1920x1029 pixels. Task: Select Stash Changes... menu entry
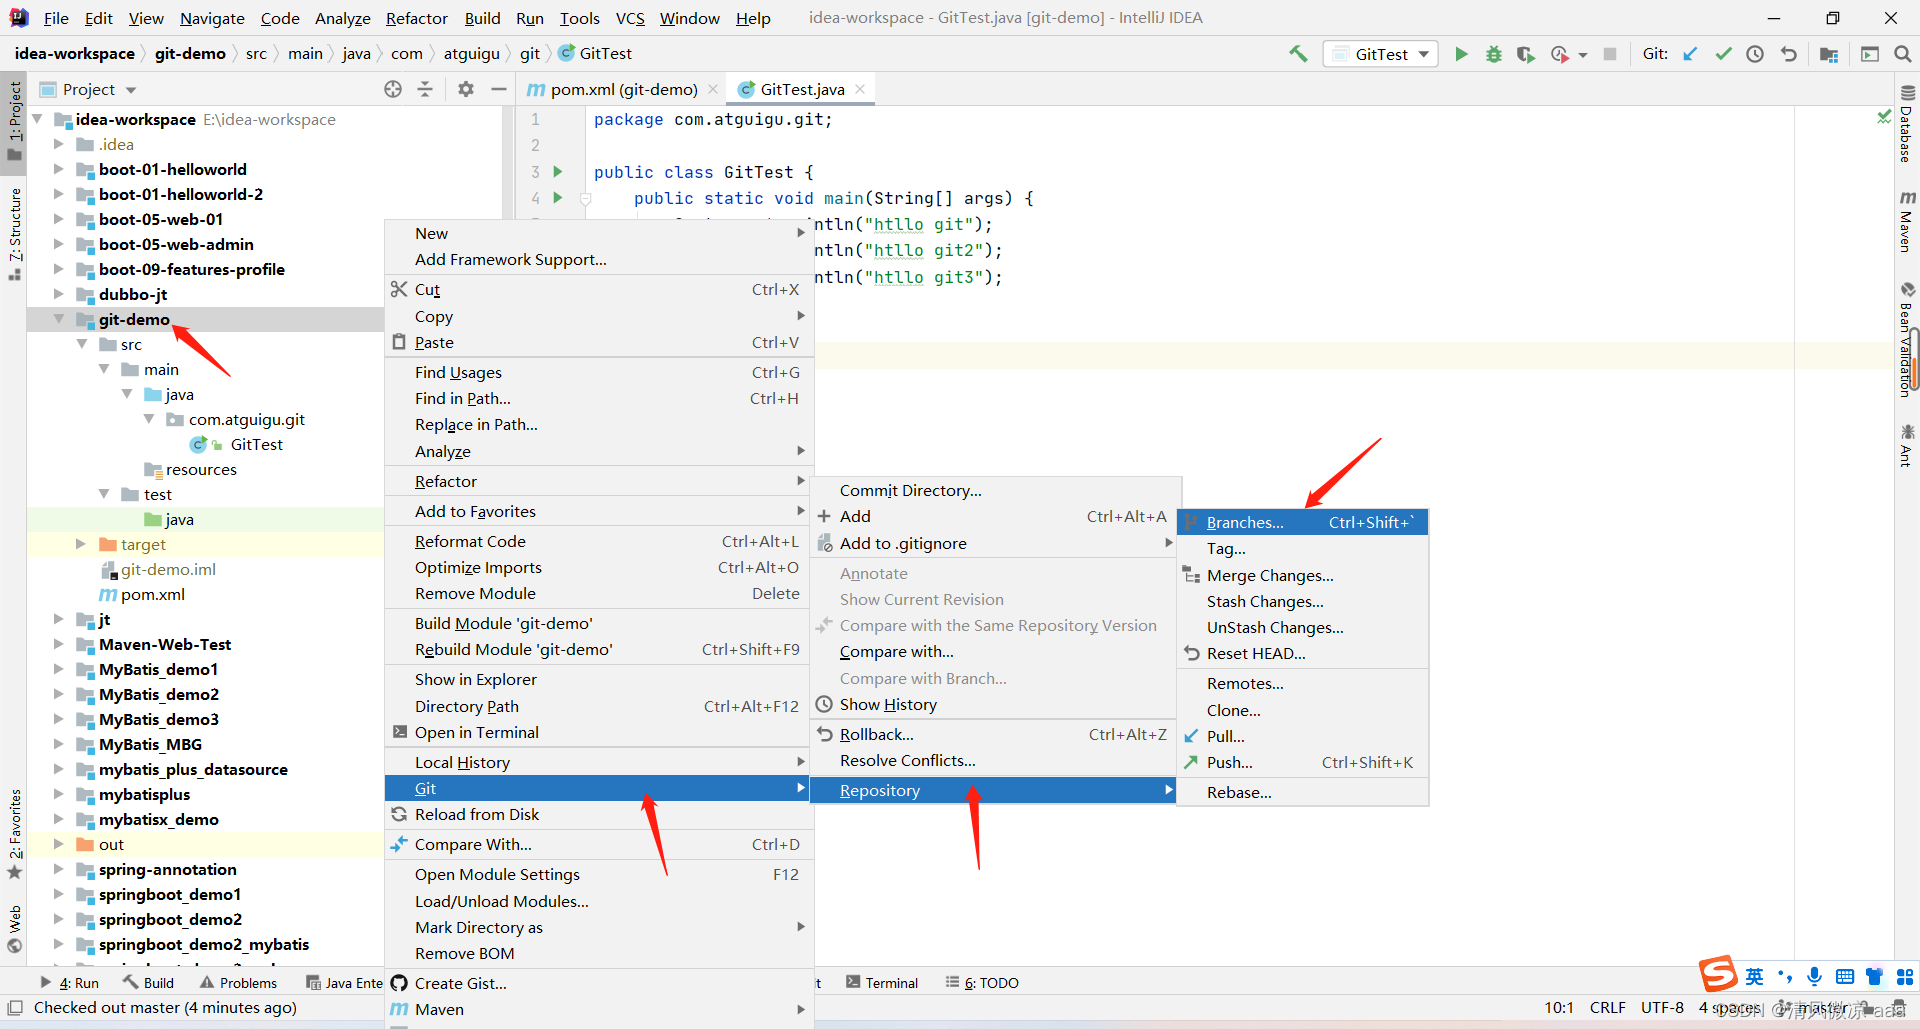pyautogui.click(x=1303, y=601)
